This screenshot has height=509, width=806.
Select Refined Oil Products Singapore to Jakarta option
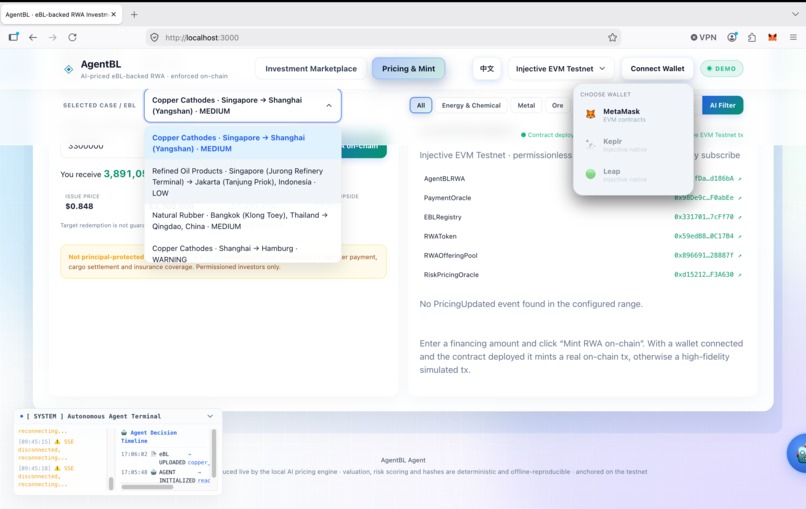[x=243, y=181]
